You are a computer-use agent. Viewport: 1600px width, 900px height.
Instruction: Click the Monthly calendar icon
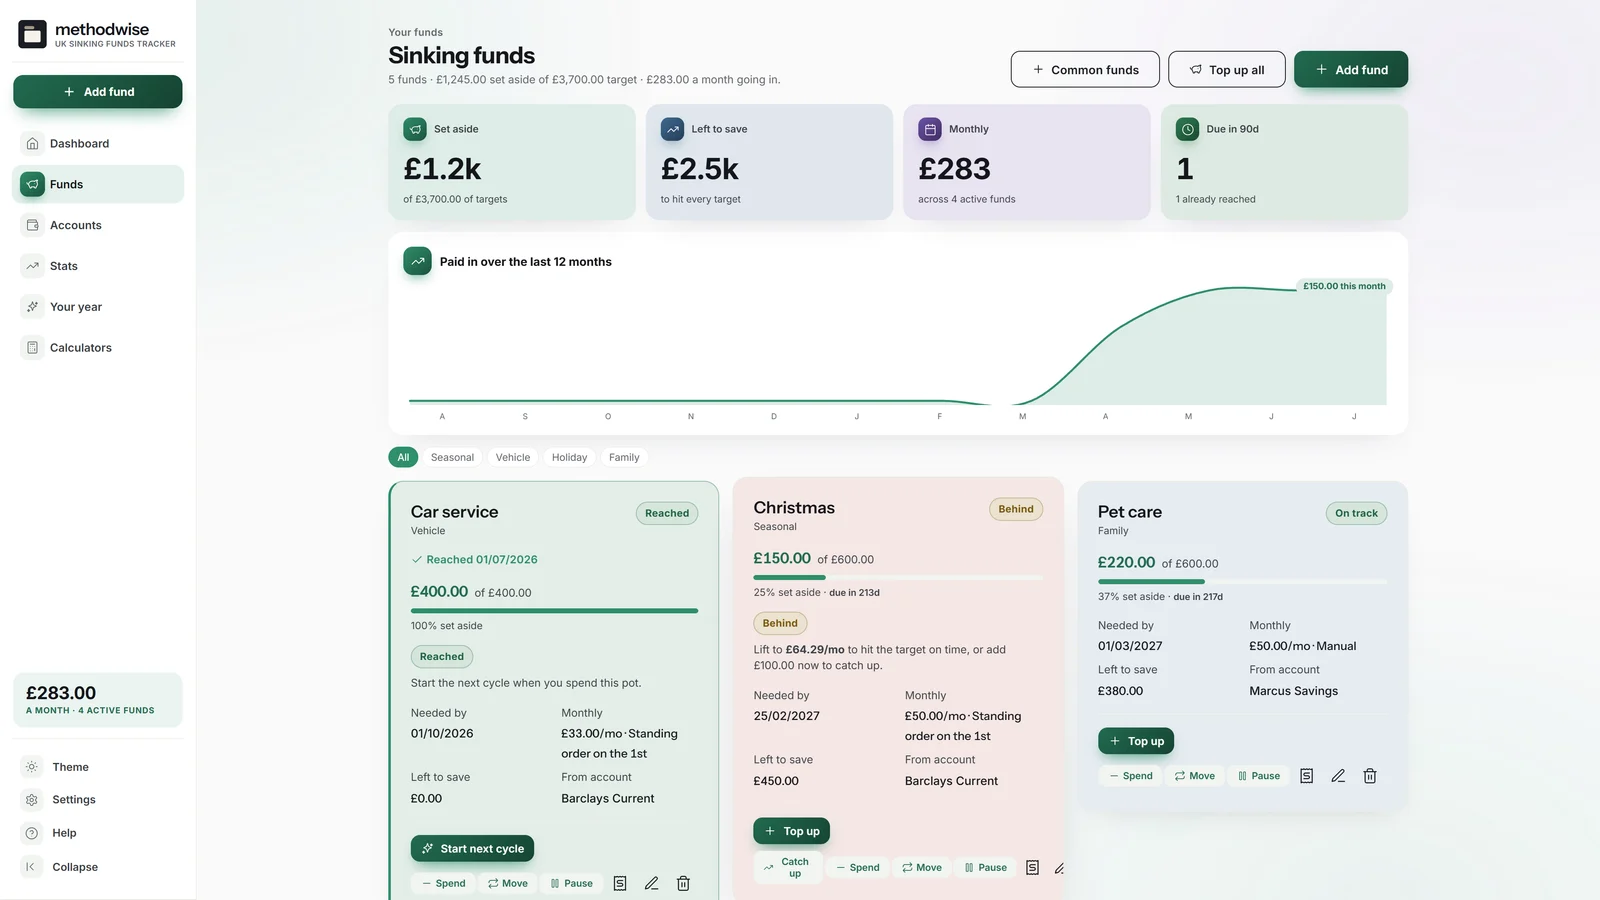(x=930, y=129)
